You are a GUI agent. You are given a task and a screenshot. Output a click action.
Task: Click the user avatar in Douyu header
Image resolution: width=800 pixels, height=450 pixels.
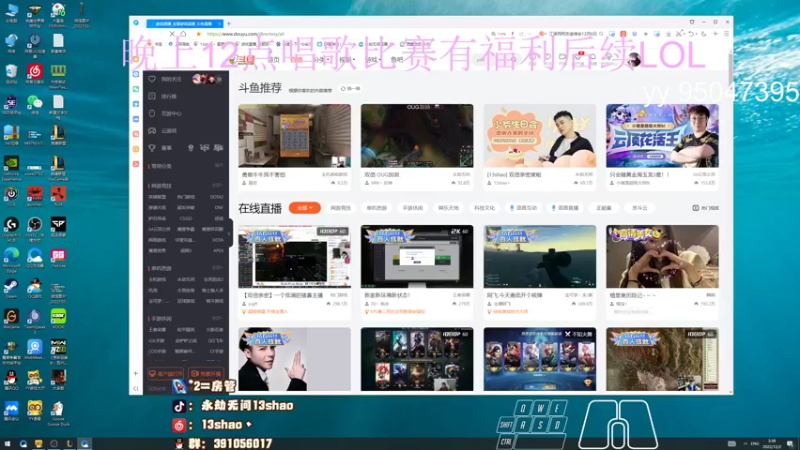(x=634, y=60)
